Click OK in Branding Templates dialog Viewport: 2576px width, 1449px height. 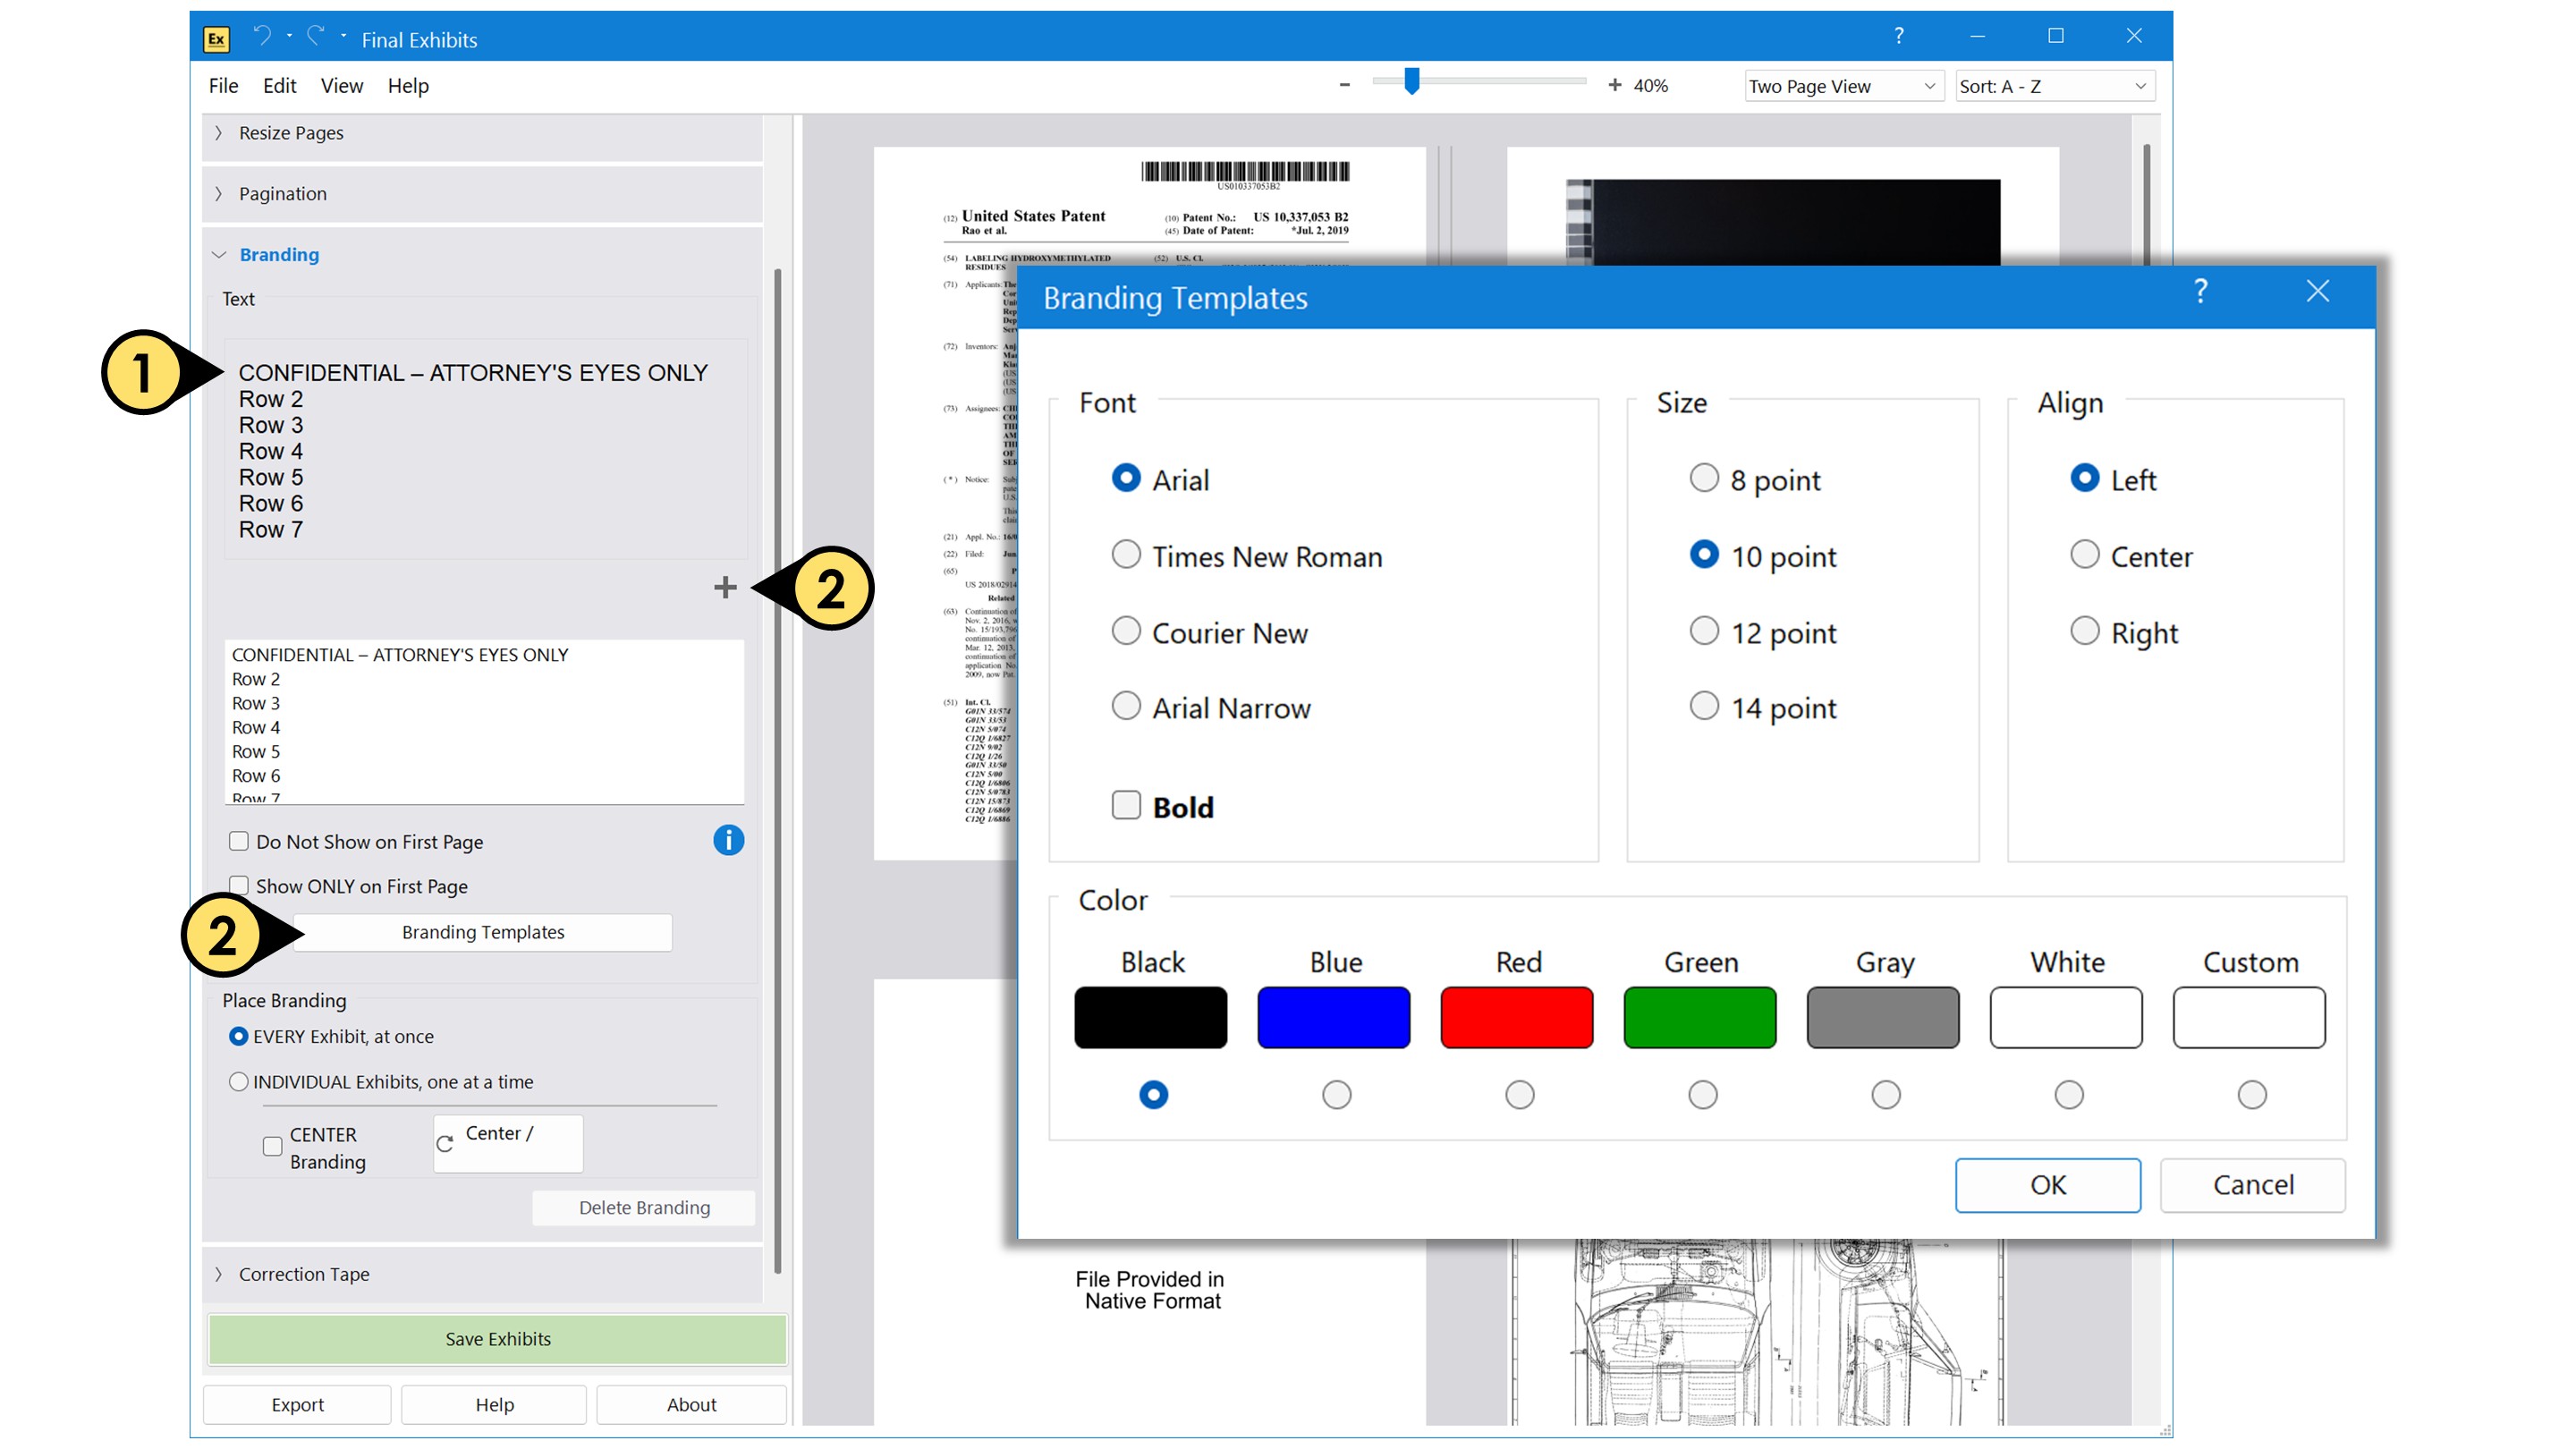point(2047,1185)
